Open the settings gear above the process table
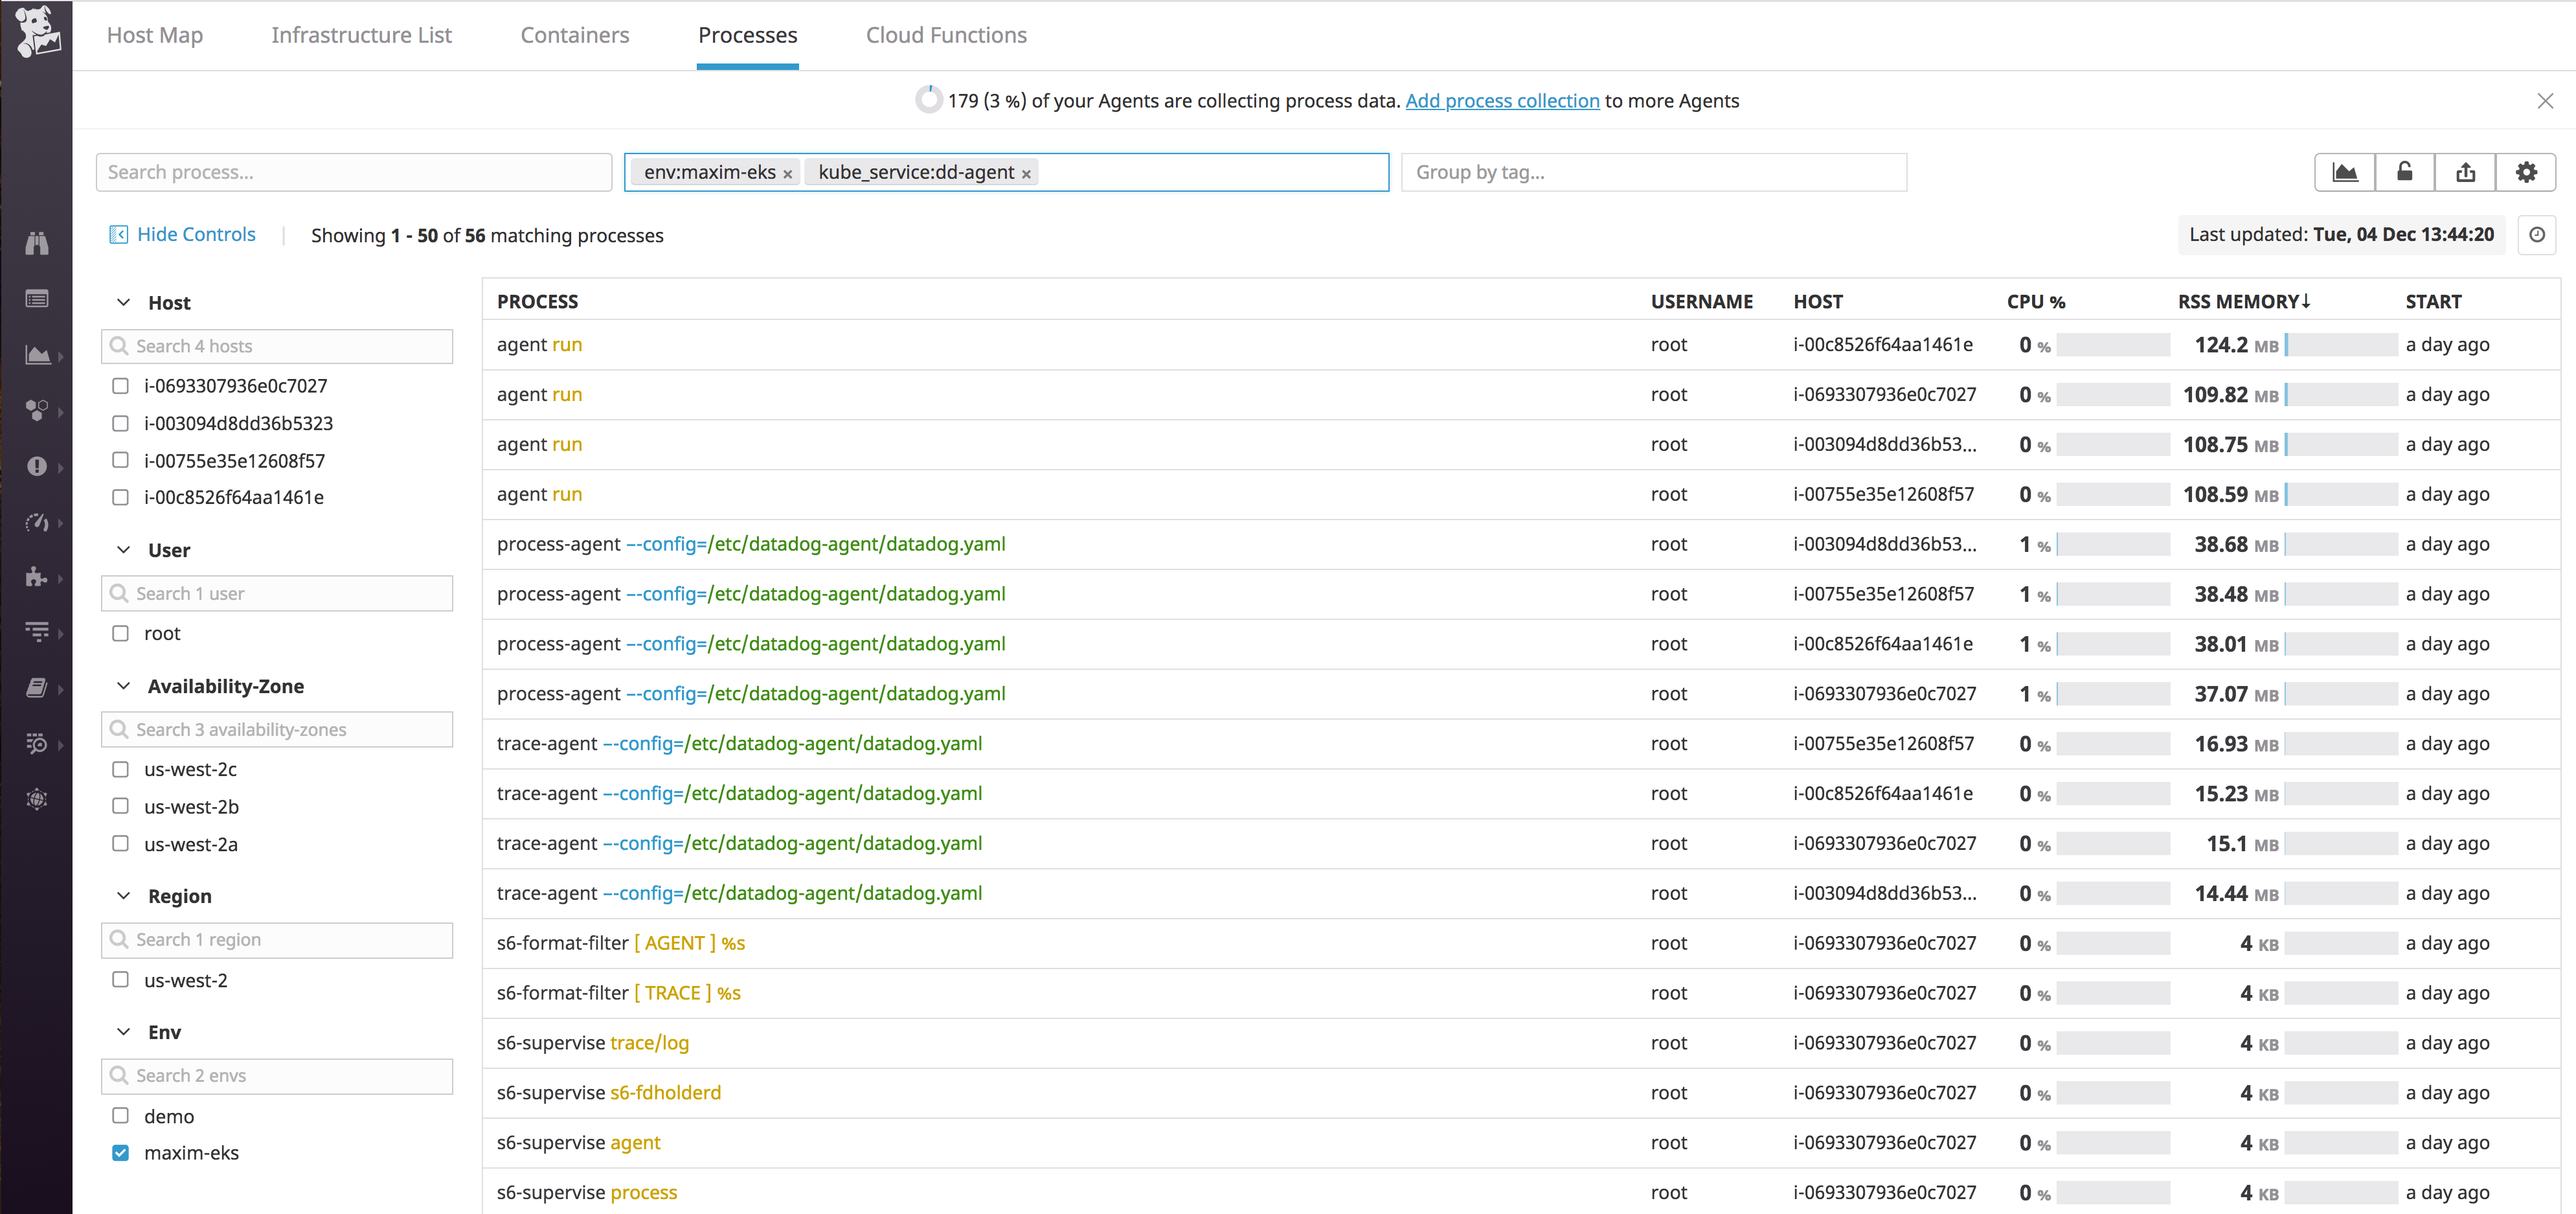Screen dimensions: 2576x1214 click(x=2527, y=171)
